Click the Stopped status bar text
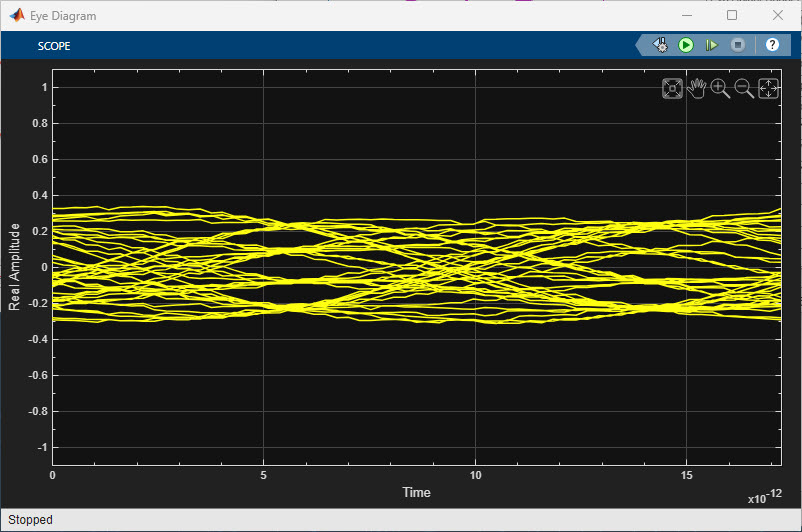Viewport: 802px width, 532px height. [x=30, y=520]
